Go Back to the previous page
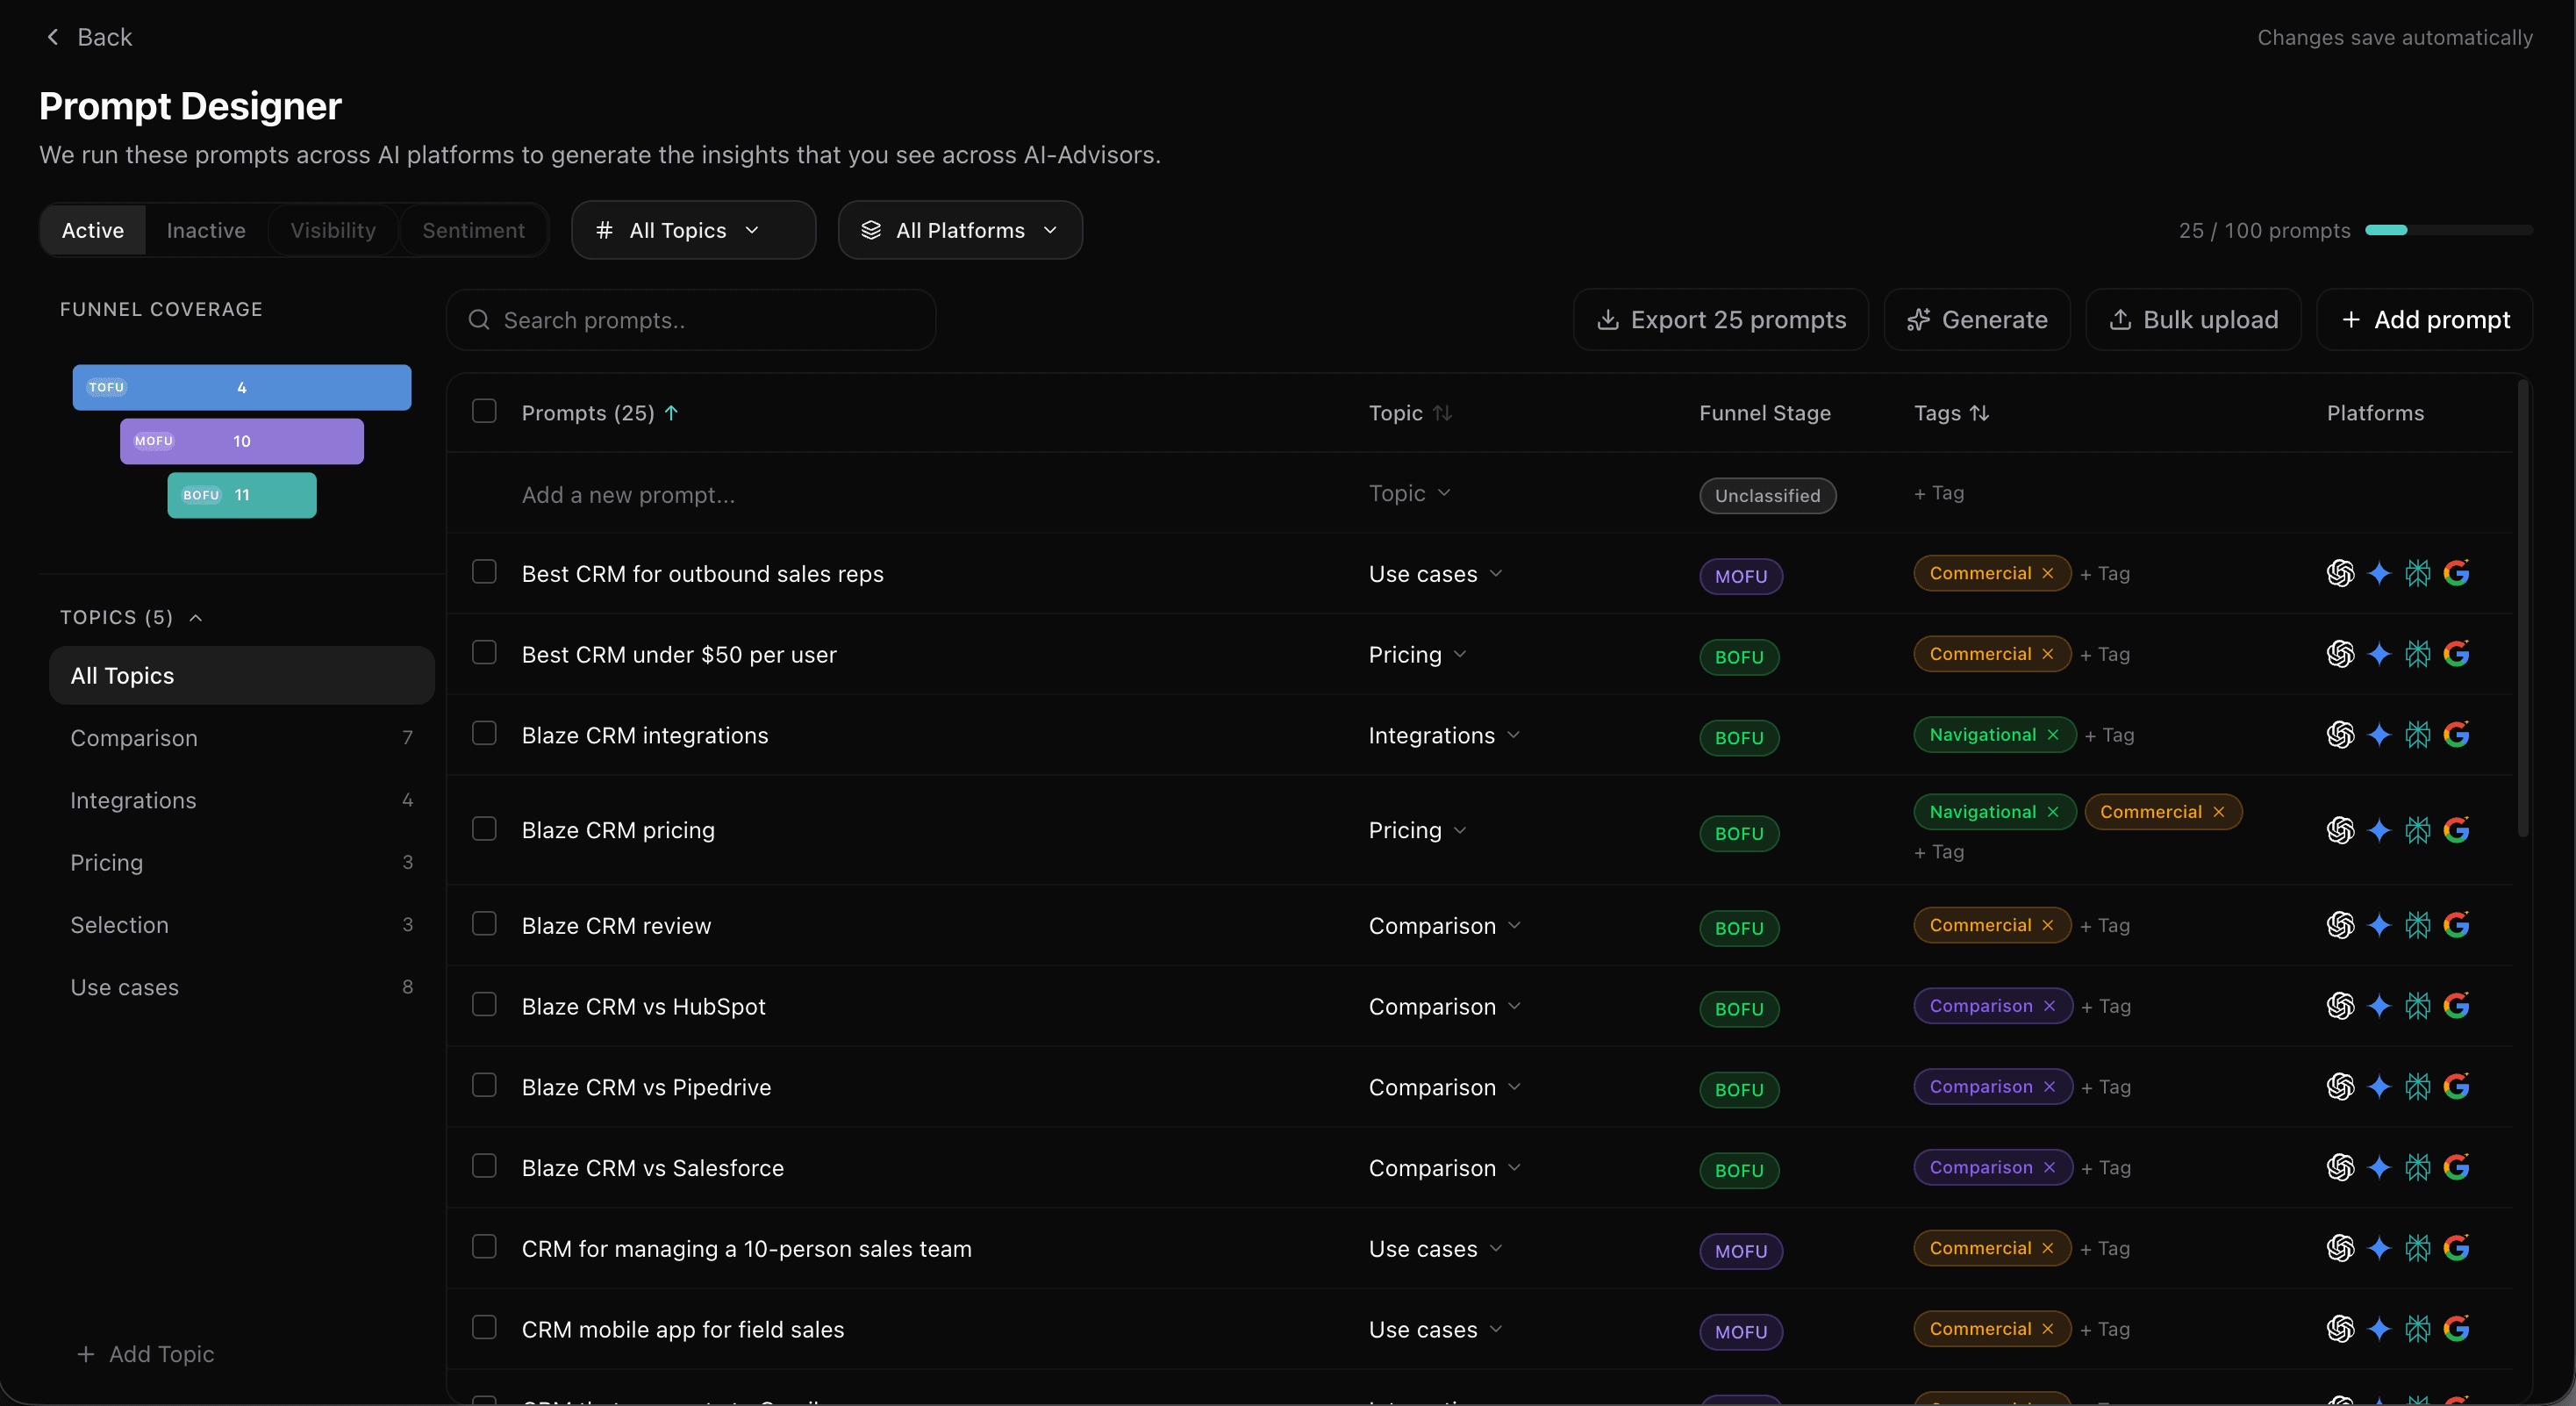The image size is (2576, 1406). pos(89,37)
